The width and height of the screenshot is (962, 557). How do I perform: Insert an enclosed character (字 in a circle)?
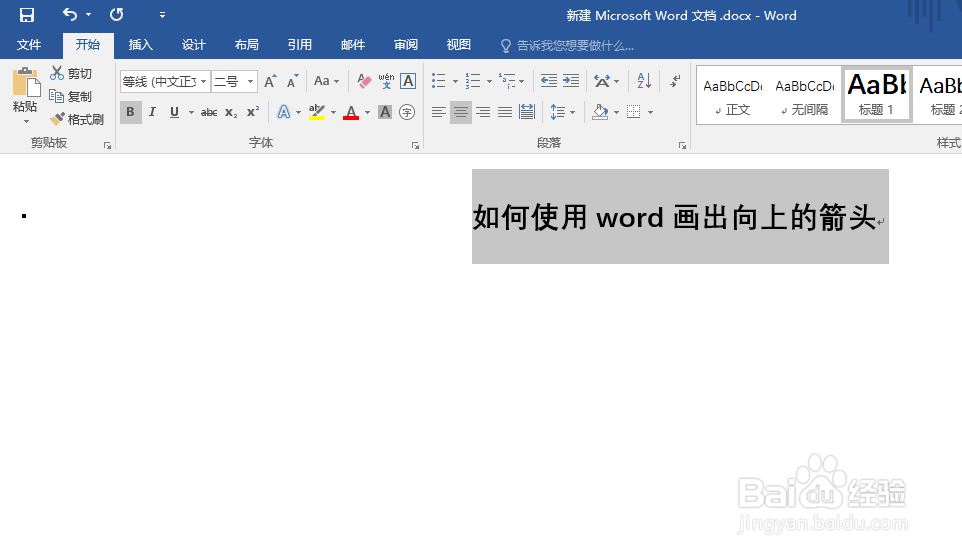coord(407,112)
